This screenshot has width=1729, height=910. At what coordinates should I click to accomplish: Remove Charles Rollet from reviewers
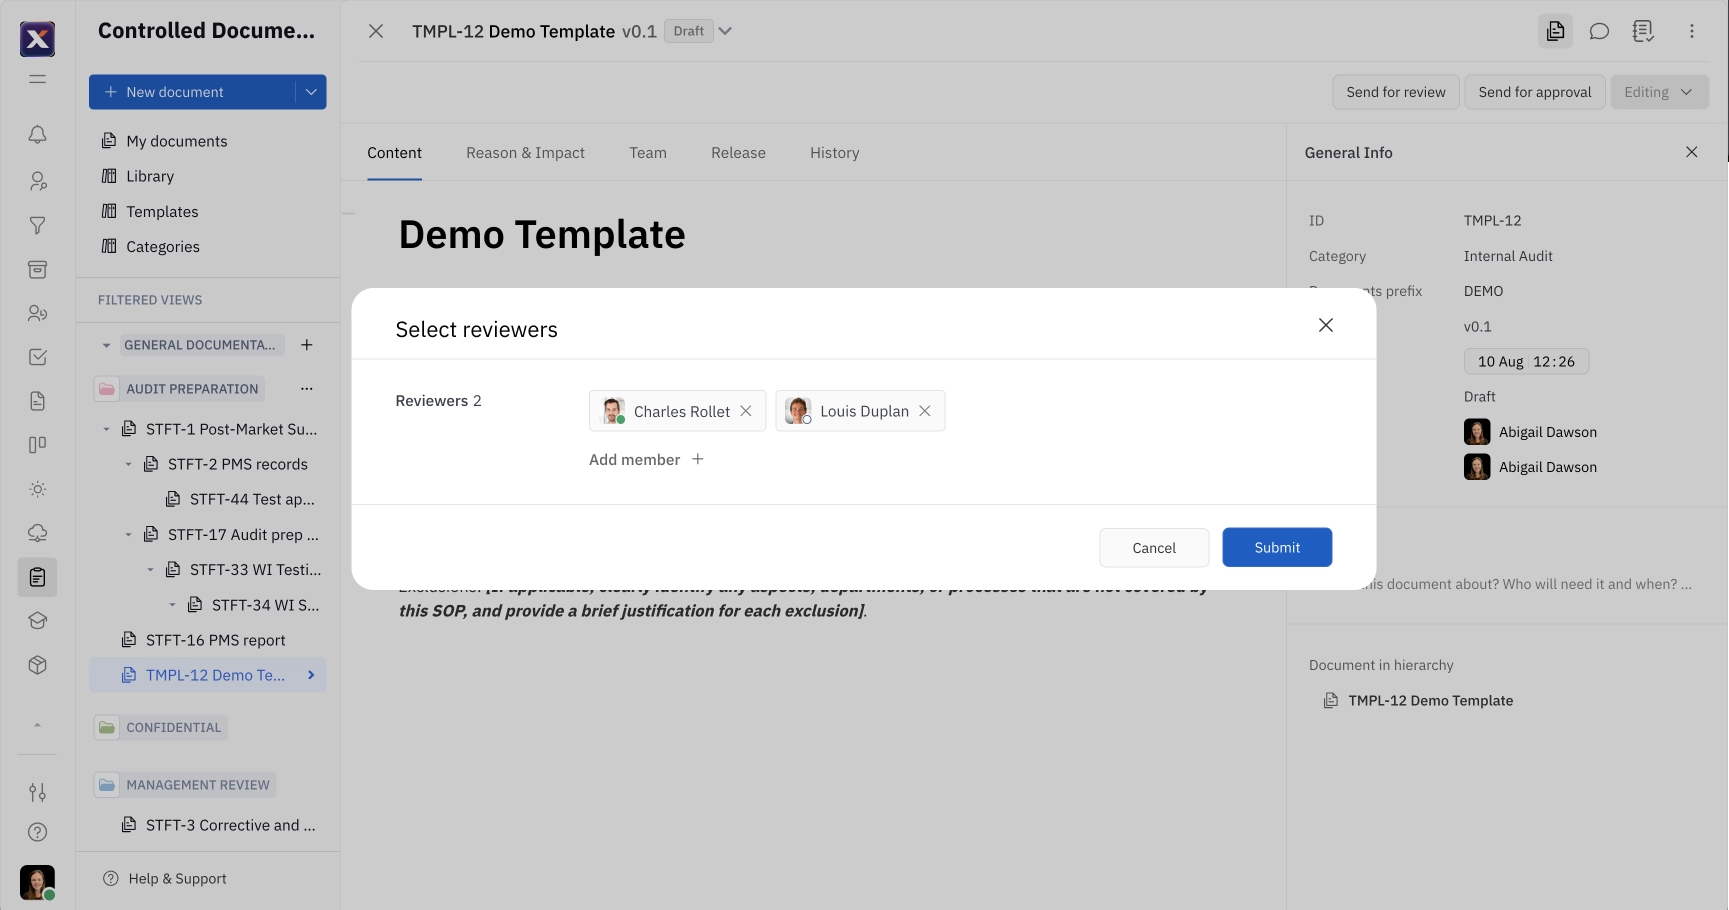tap(746, 410)
